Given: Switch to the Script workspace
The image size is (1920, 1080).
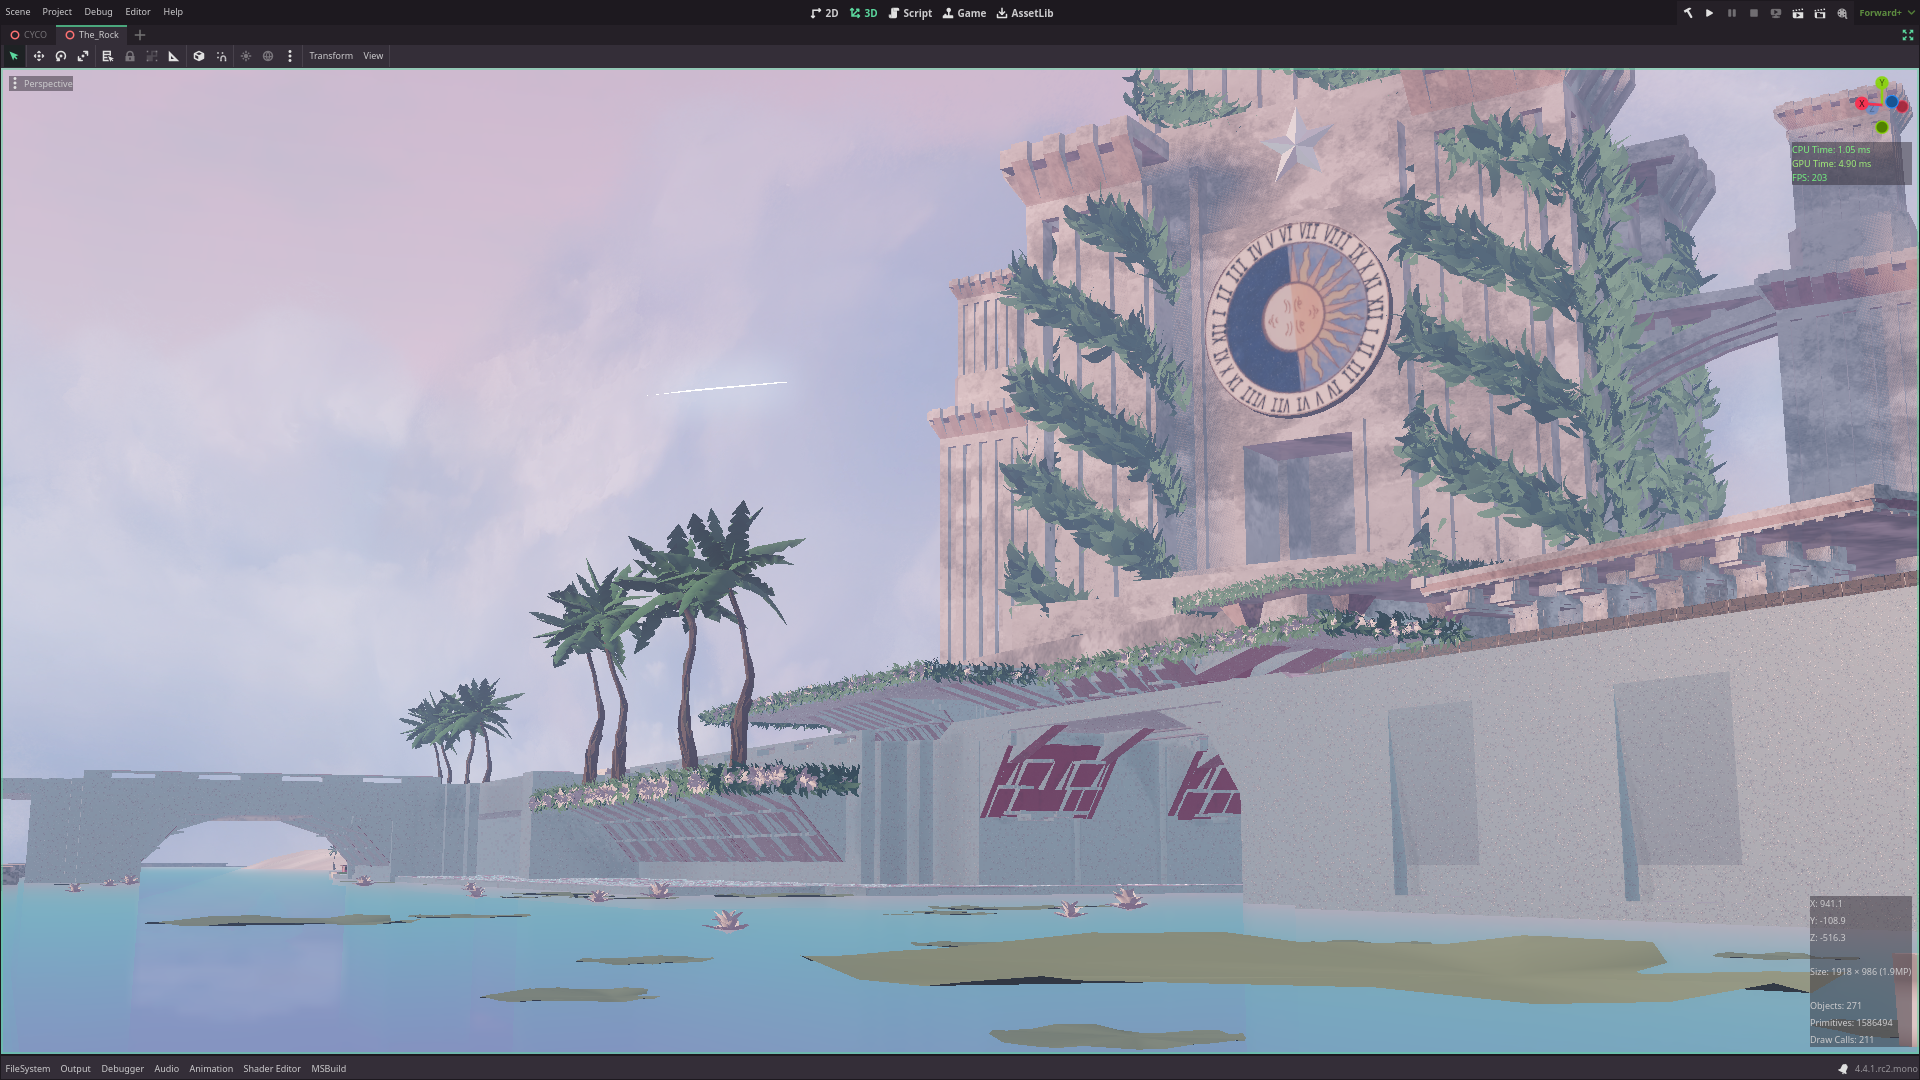Looking at the screenshot, I should click(910, 13).
